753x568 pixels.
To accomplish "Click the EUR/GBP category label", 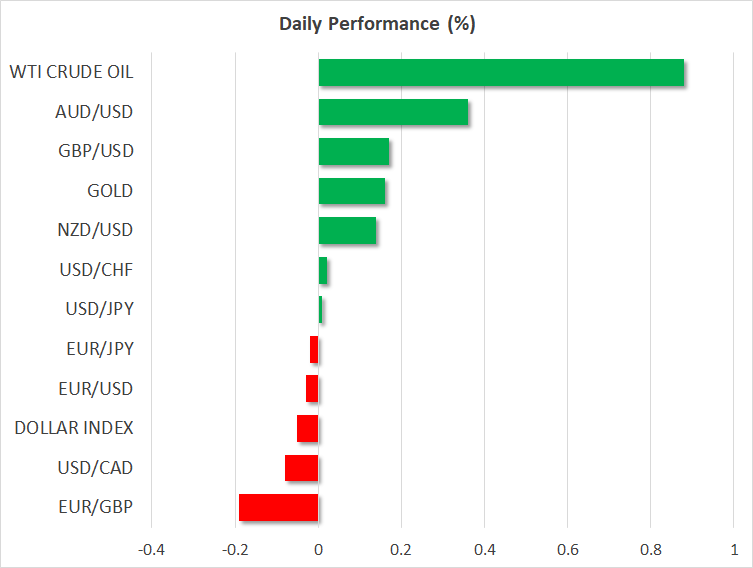I will (96, 507).
